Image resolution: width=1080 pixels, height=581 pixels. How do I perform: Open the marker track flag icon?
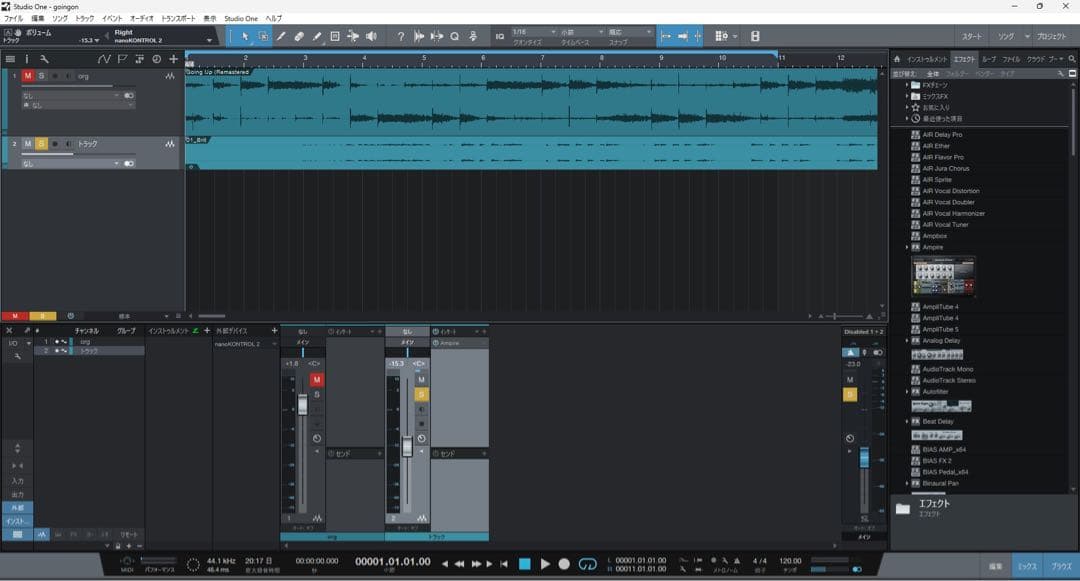tap(122, 59)
